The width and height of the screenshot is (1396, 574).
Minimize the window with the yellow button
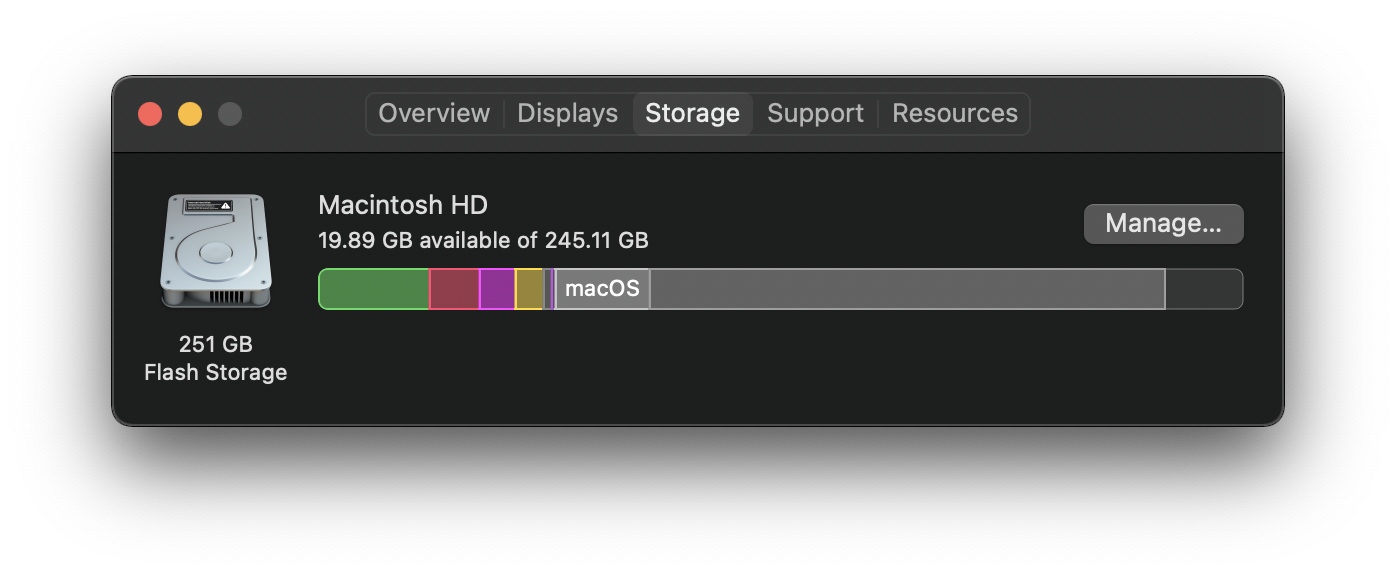(190, 114)
